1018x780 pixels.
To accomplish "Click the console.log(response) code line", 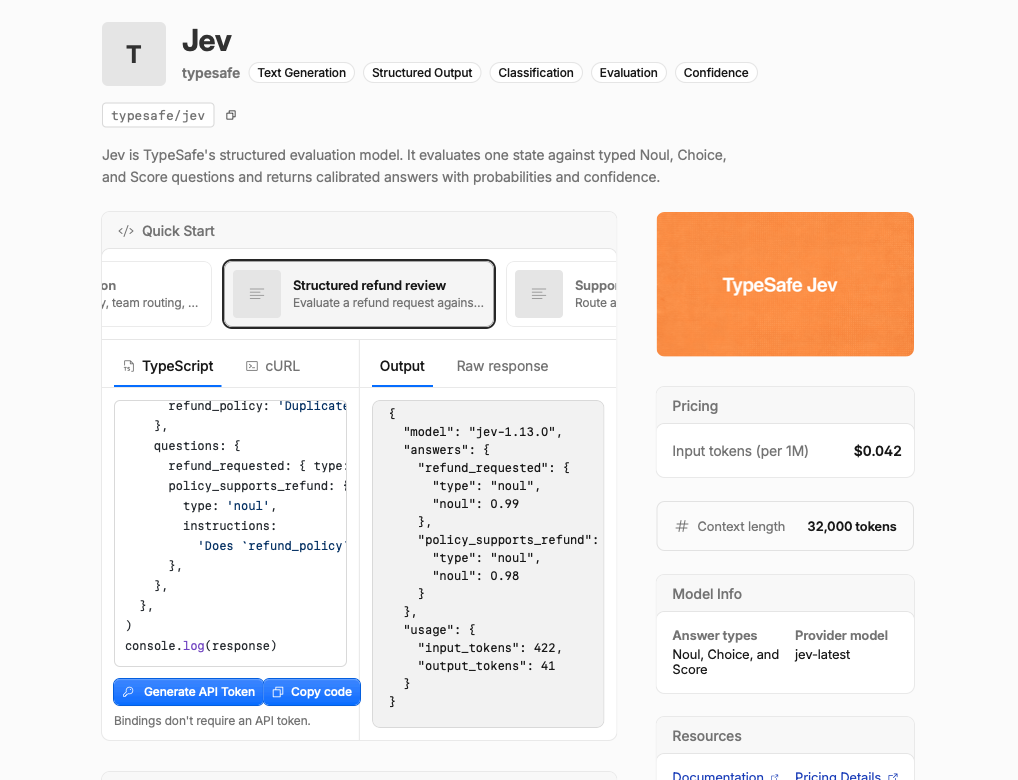I will 201,646.
